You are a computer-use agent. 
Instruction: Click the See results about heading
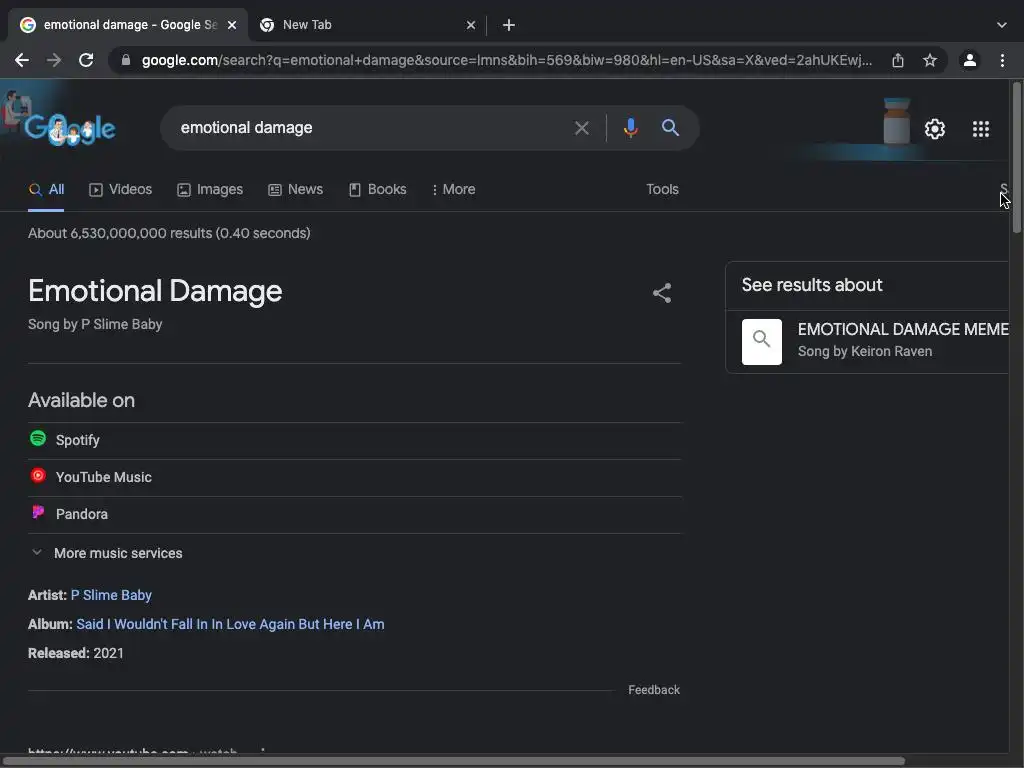pyautogui.click(x=812, y=285)
